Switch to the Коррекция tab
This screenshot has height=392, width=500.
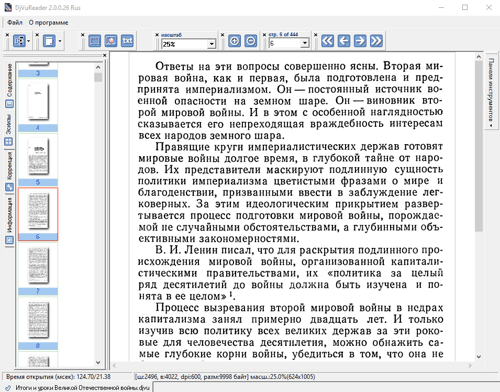point(9,171)
